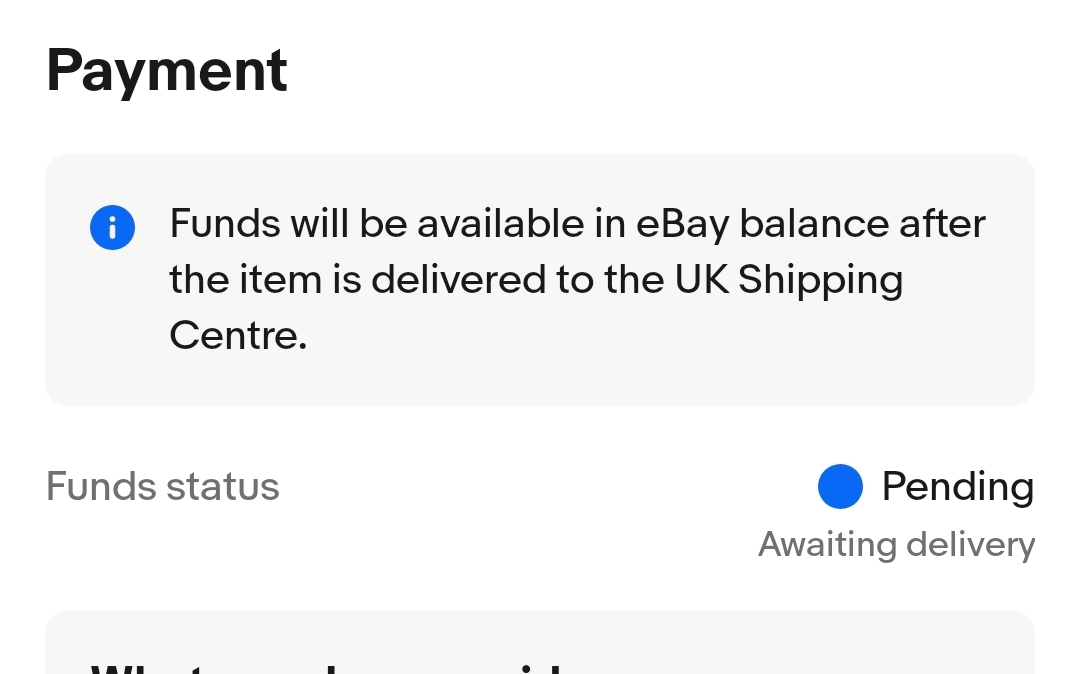Click the word eBay in the notice
The height and width of the screenshot is (674, 1080).
click(683, 224)
